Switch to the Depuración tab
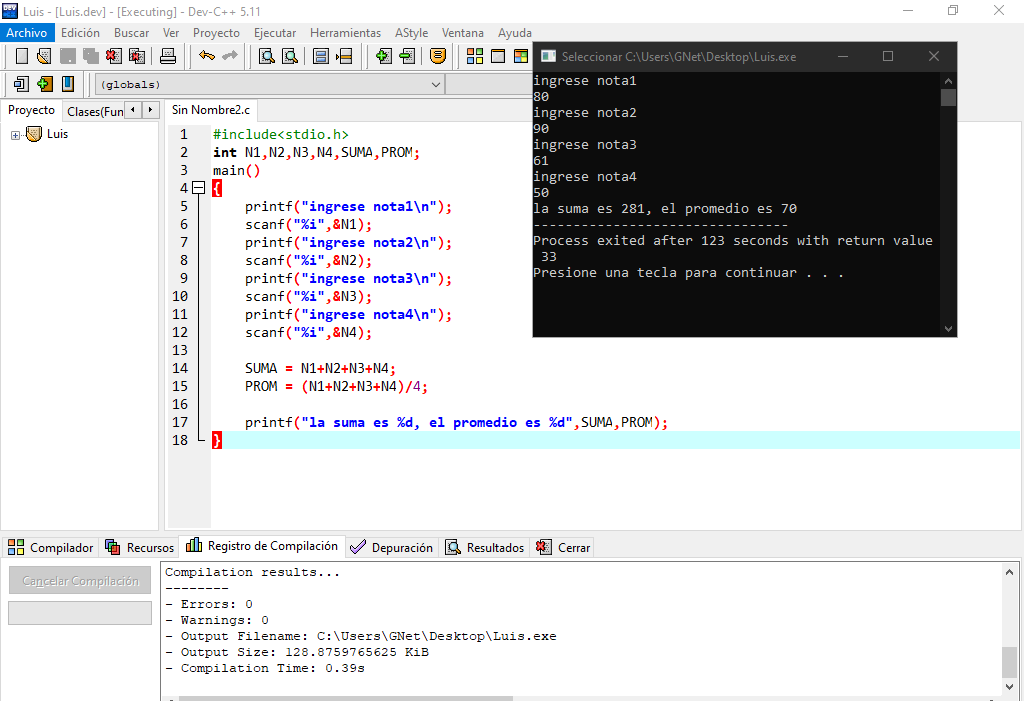 point(393,547)
